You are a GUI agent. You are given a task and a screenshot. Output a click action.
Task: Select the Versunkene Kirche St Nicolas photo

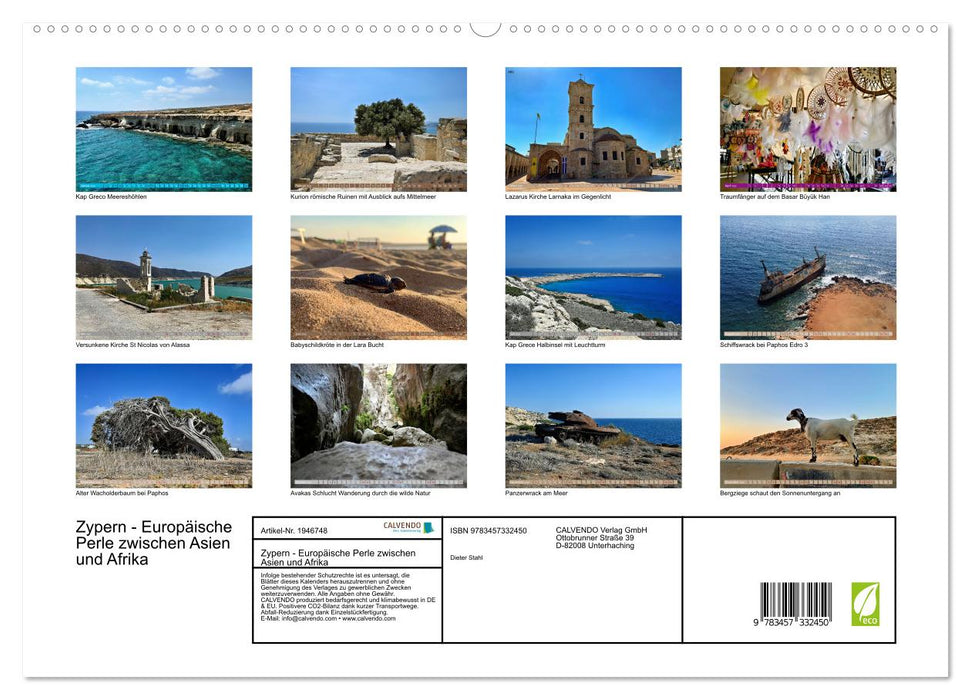pyautogui.click(x=164, y=277)
